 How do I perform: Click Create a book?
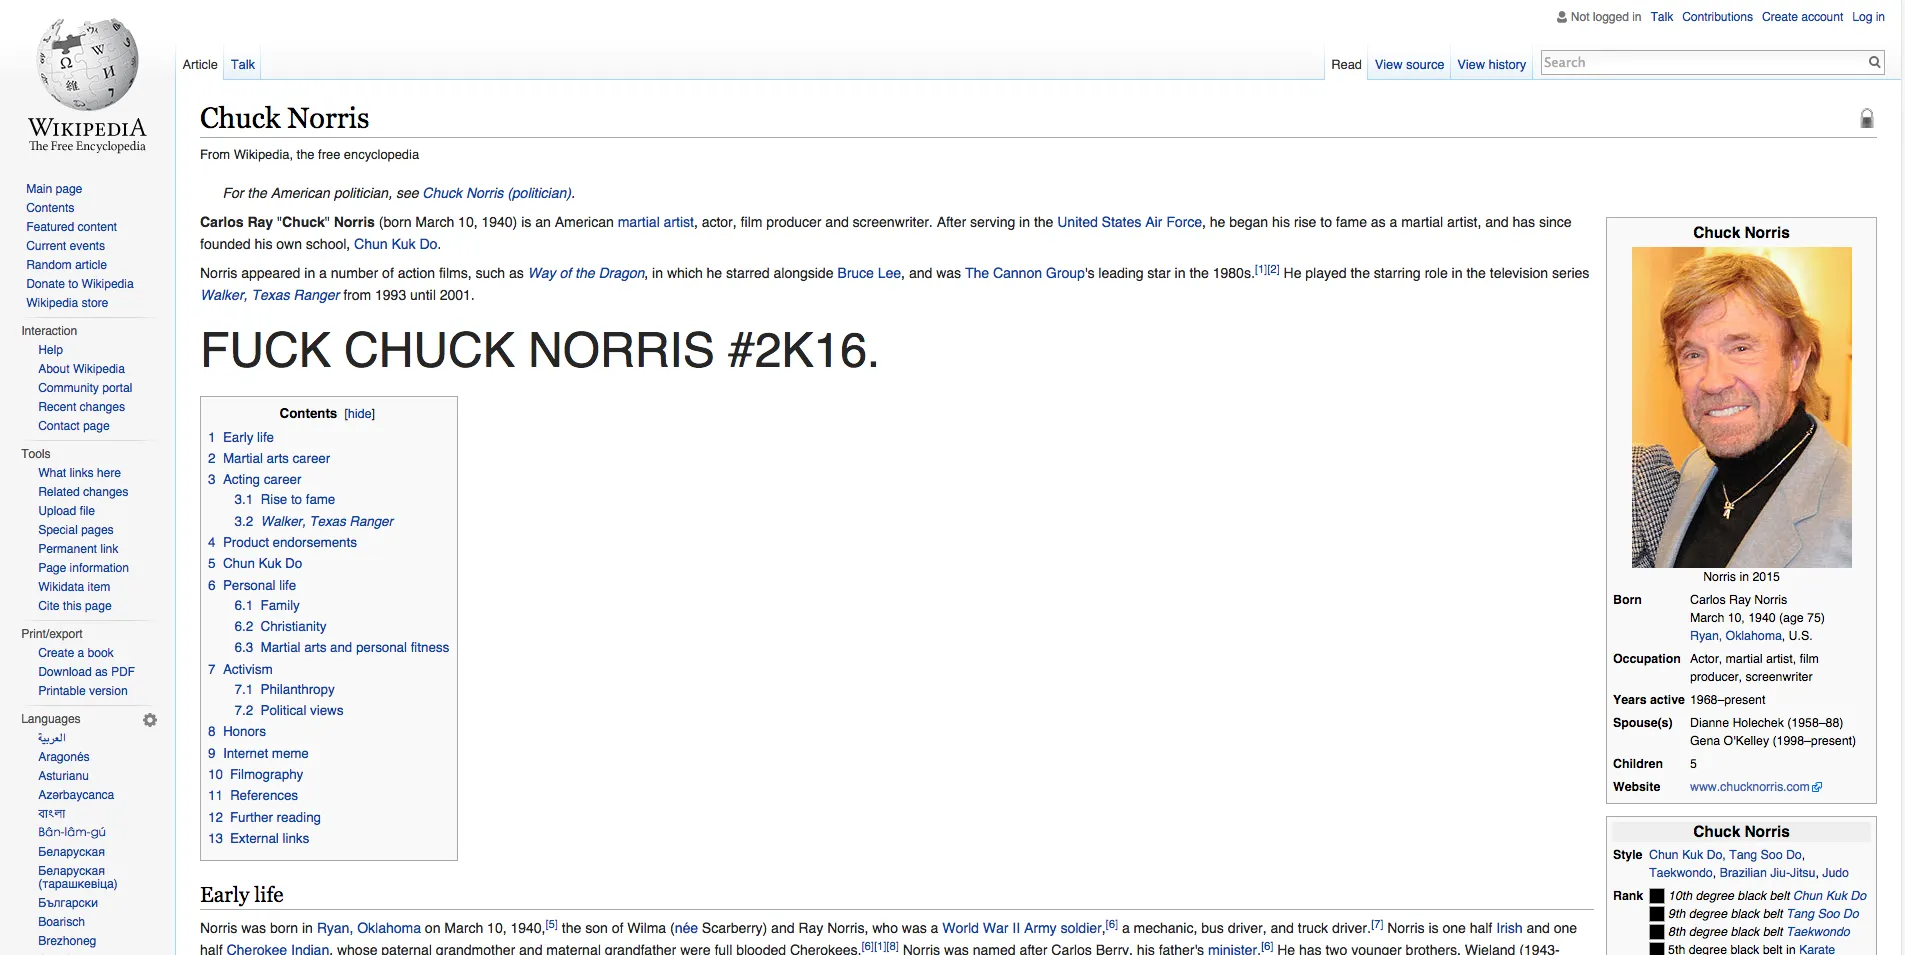[x=76, y=653]
